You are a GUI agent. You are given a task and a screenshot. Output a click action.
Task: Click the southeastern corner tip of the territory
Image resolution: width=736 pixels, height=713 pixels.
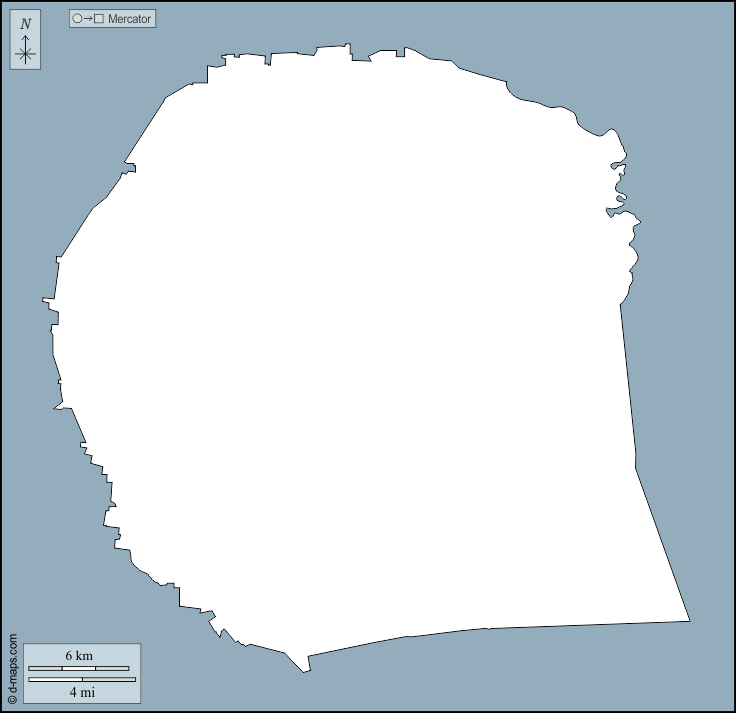688,620
